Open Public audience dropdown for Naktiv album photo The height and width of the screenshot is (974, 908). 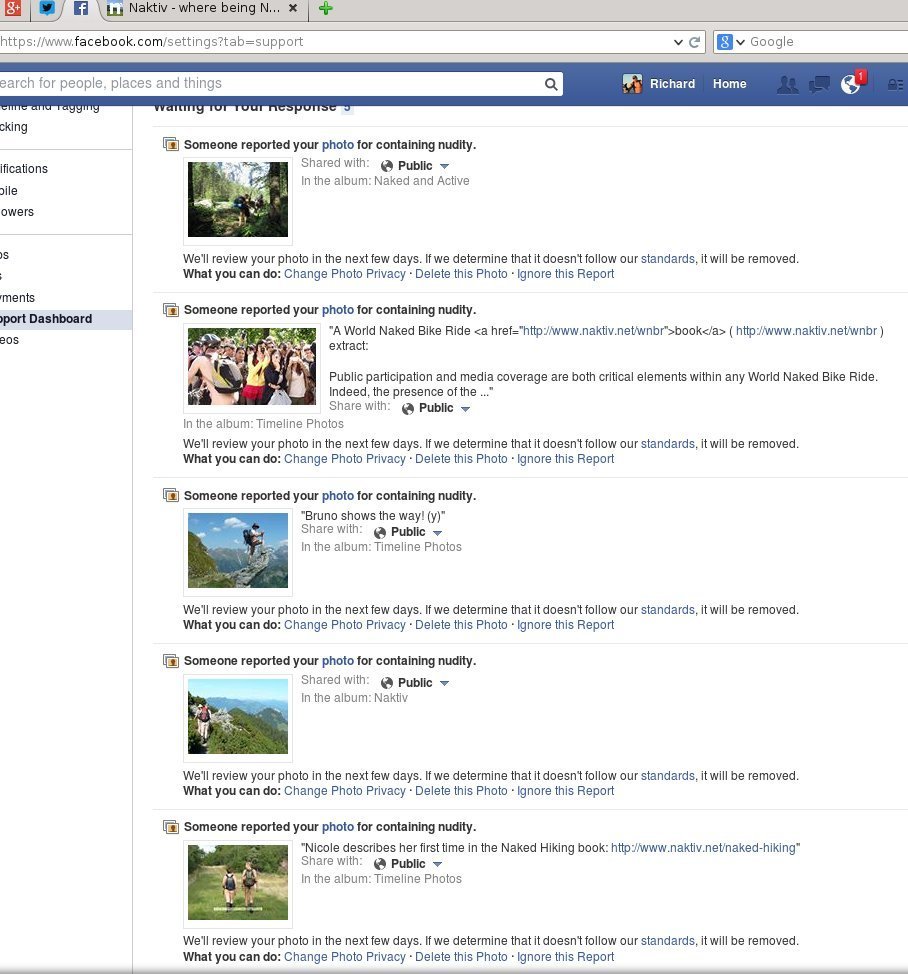click(x=423, y=683)
